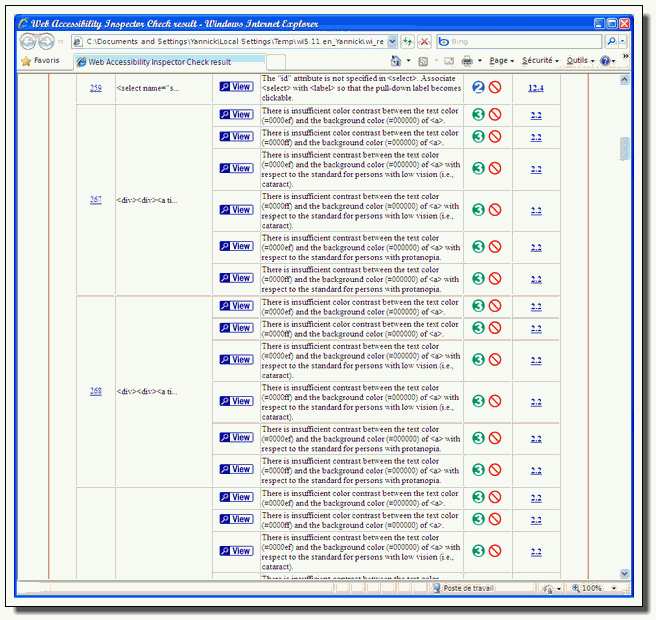The height and width of the screenshot is (620, 656).
Task: Open guideline 12.4 link
Action: pyautogui.click(x=536, y=88)
